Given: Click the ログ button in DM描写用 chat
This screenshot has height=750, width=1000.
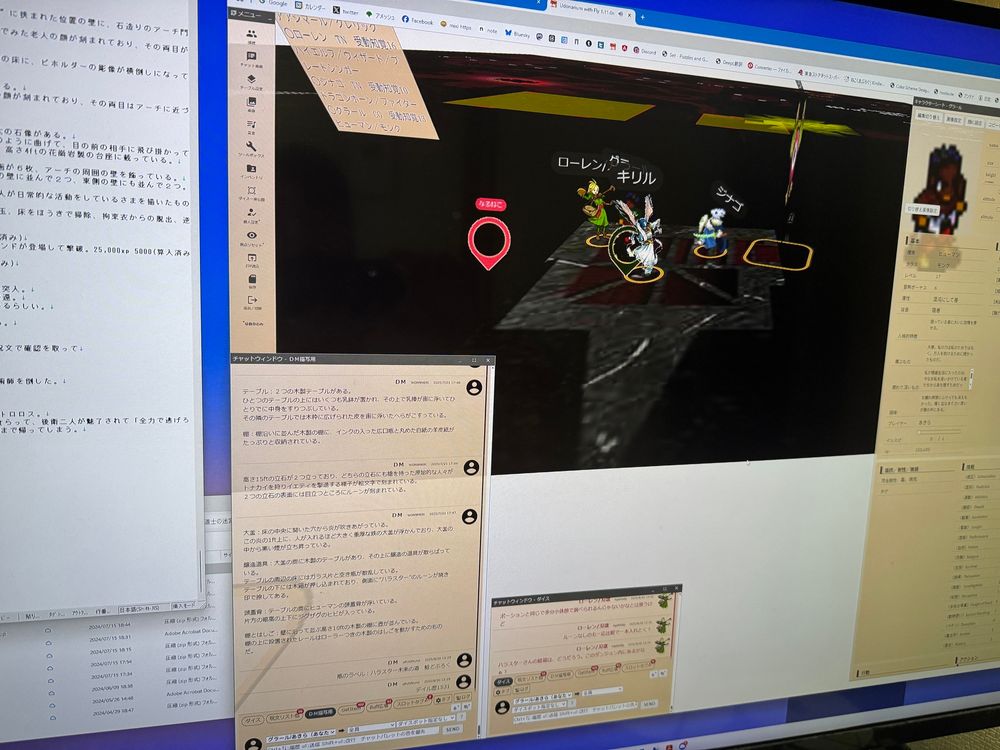Looking at the screenshot, I should (x=464, y=698).
